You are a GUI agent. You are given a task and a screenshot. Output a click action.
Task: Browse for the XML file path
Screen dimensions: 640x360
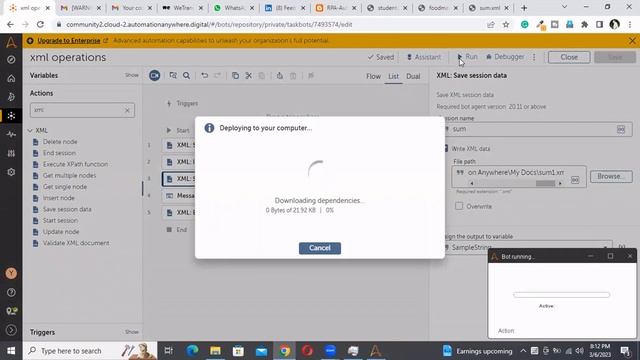(x=611, y=176)
